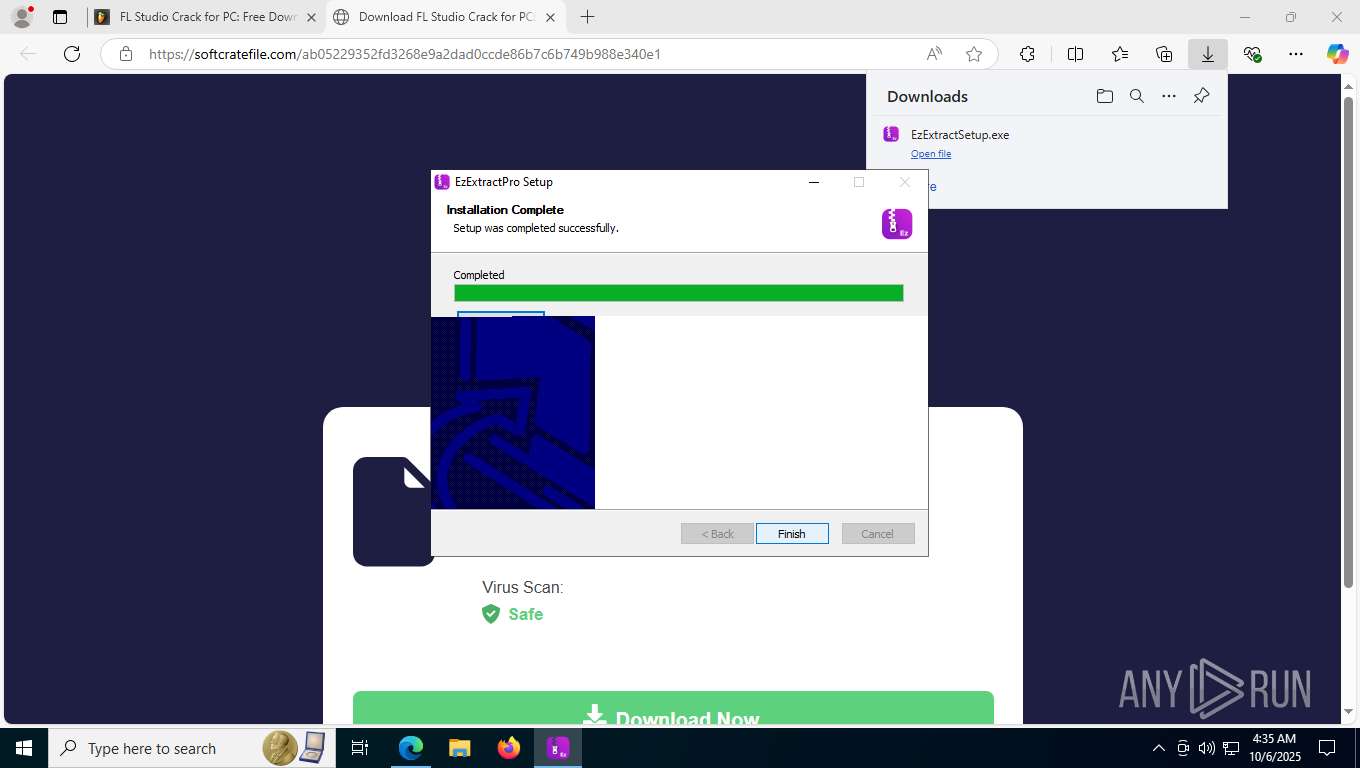Expand the system tray hidden icons
Viewport: 1360px width, 768px height.
1159,748
